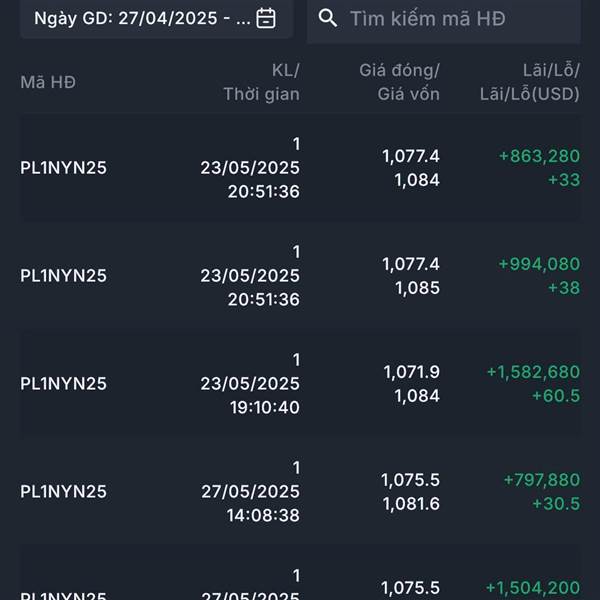Open the partially visible +1,504,200 row

pyautogui.click(x=300, y=573)
